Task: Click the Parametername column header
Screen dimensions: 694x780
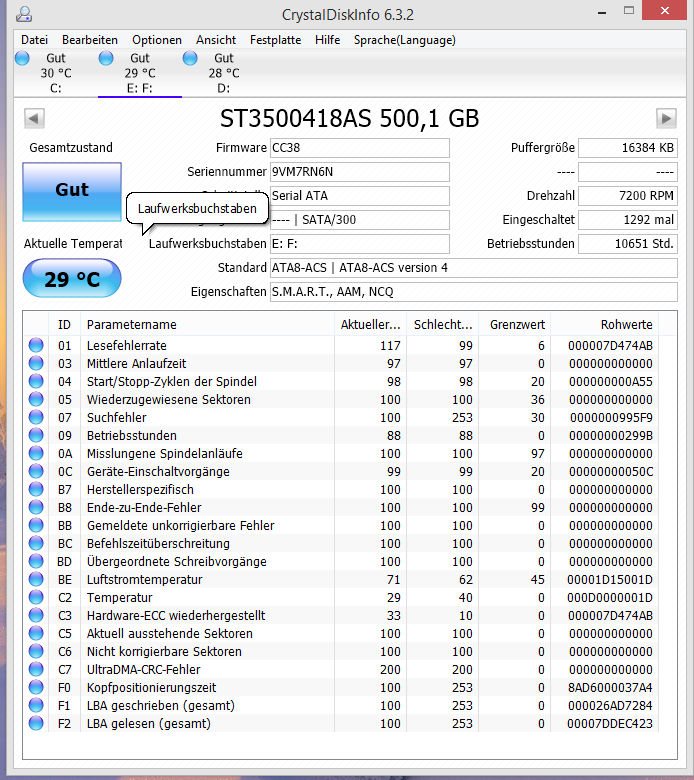Action: coord(208,324)
